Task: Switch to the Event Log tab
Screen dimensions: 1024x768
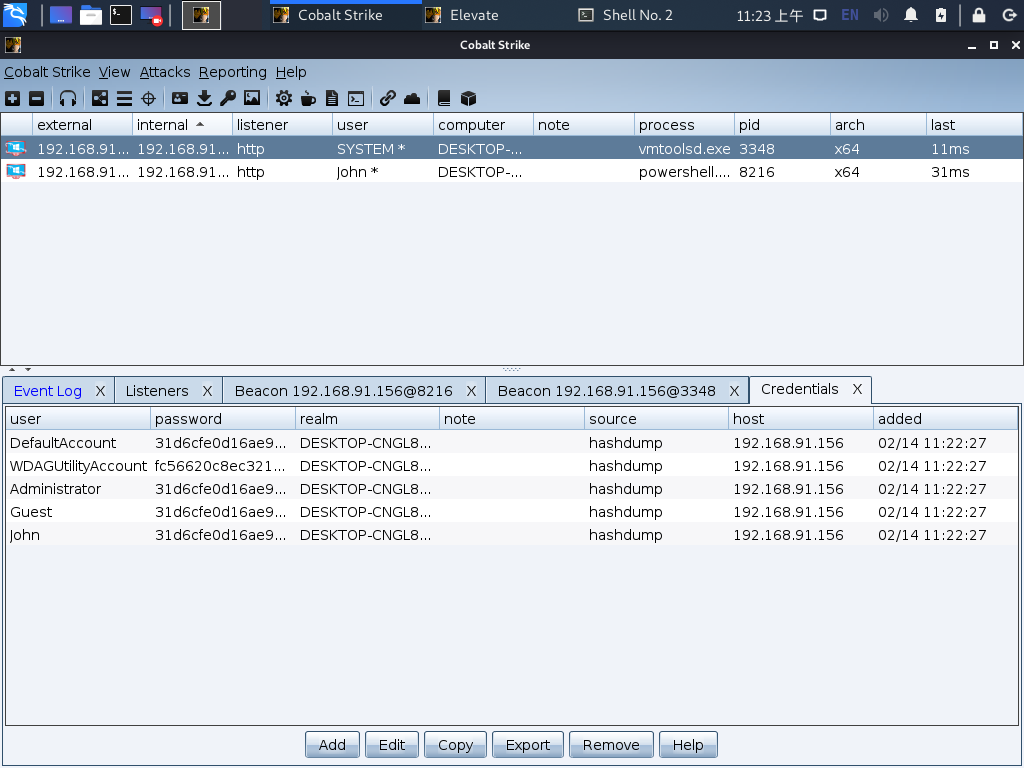Action: click(x=48, y=391)
